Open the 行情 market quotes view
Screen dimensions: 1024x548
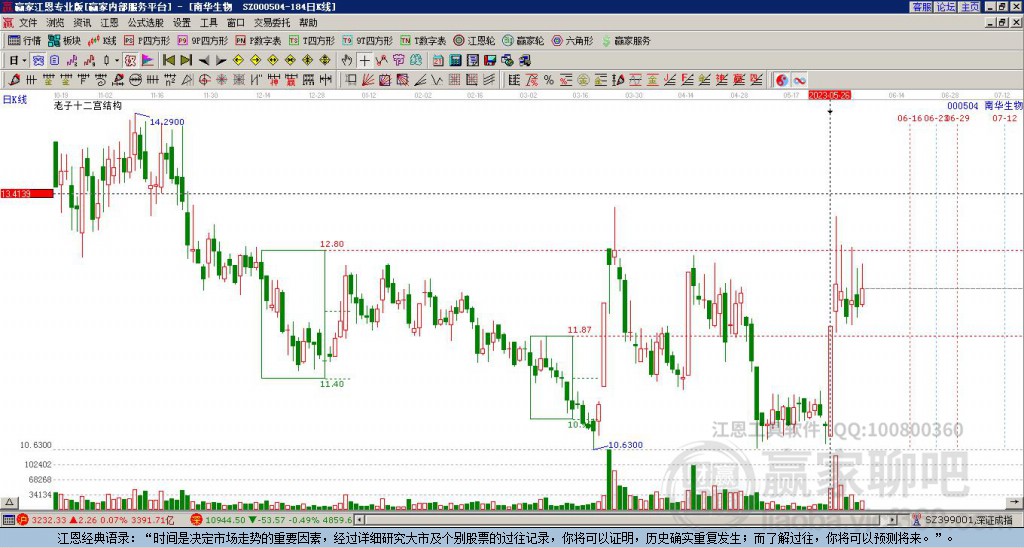pyautogui.click(x=24, y=40)
